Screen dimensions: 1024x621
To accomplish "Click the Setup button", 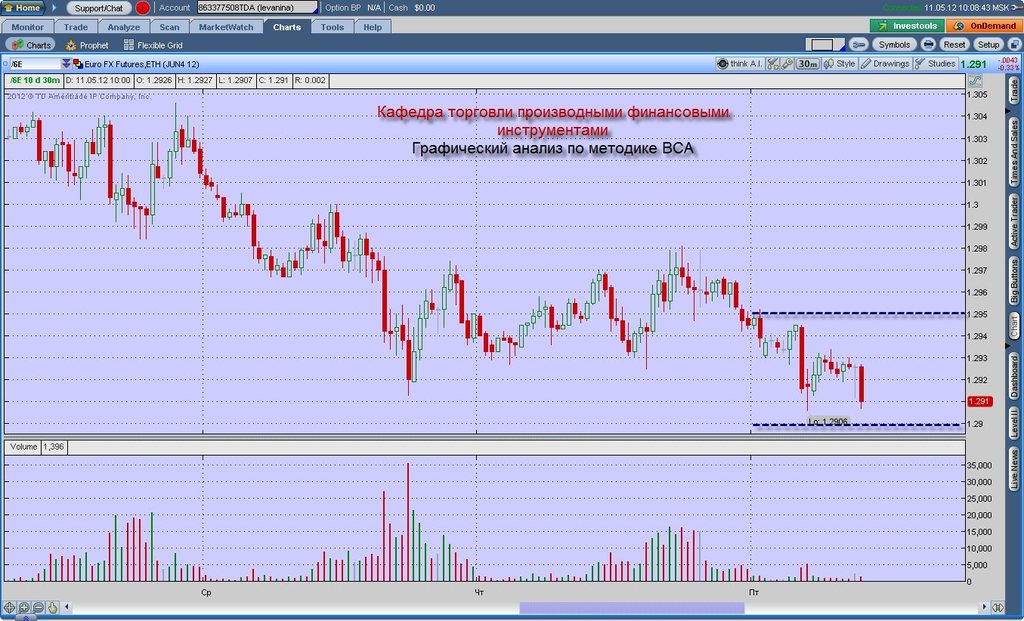I will click(x=988, y=44).
